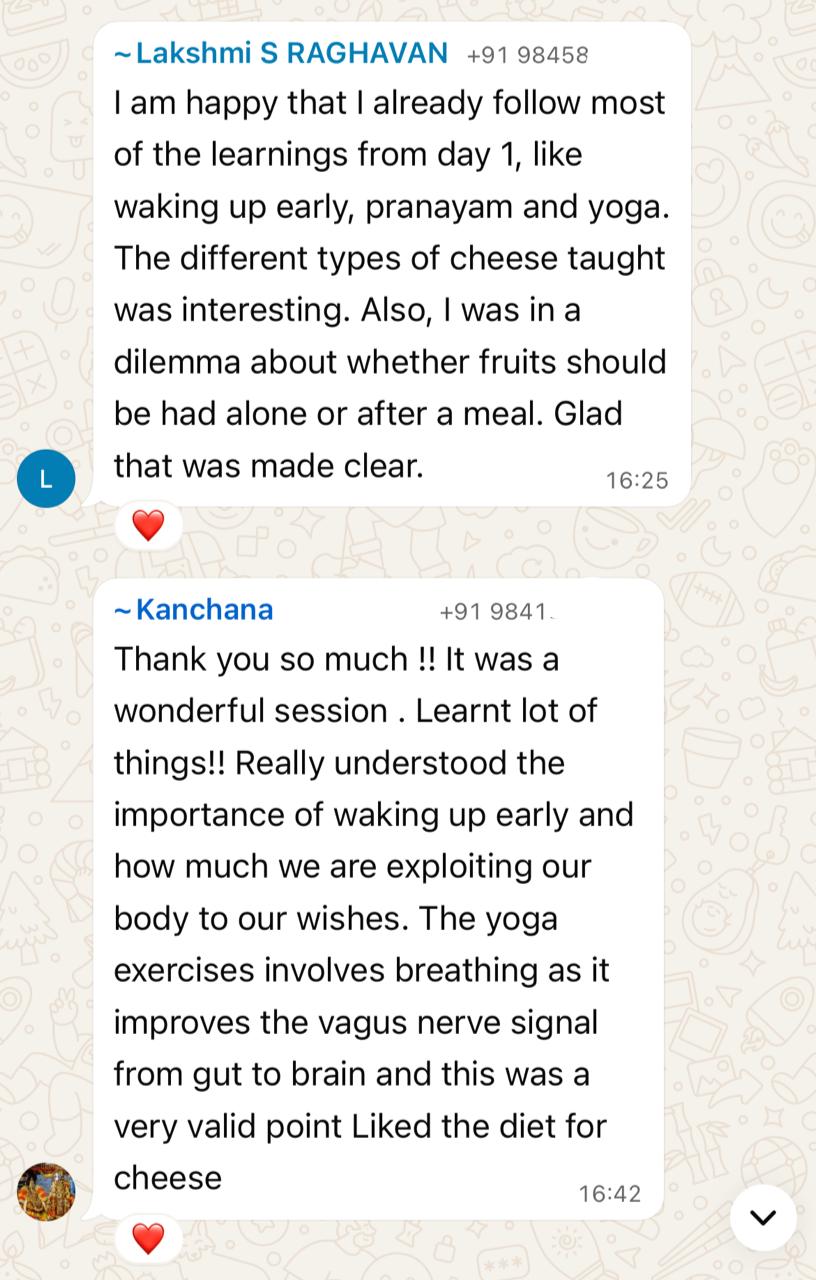This screenshot has height=1280, width=816.
Task: Tap the +91 98458 phone number
Action: coord(527,55)
